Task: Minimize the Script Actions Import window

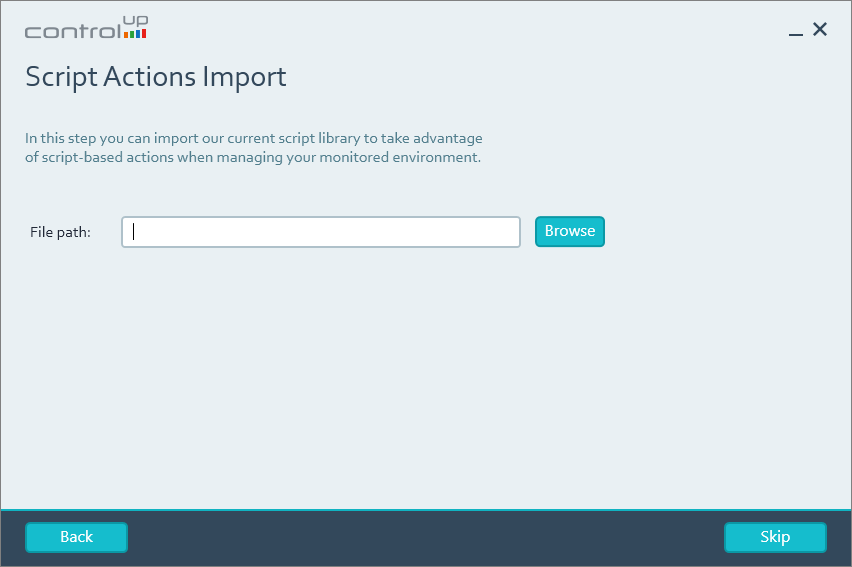Action: coord(796,31)
